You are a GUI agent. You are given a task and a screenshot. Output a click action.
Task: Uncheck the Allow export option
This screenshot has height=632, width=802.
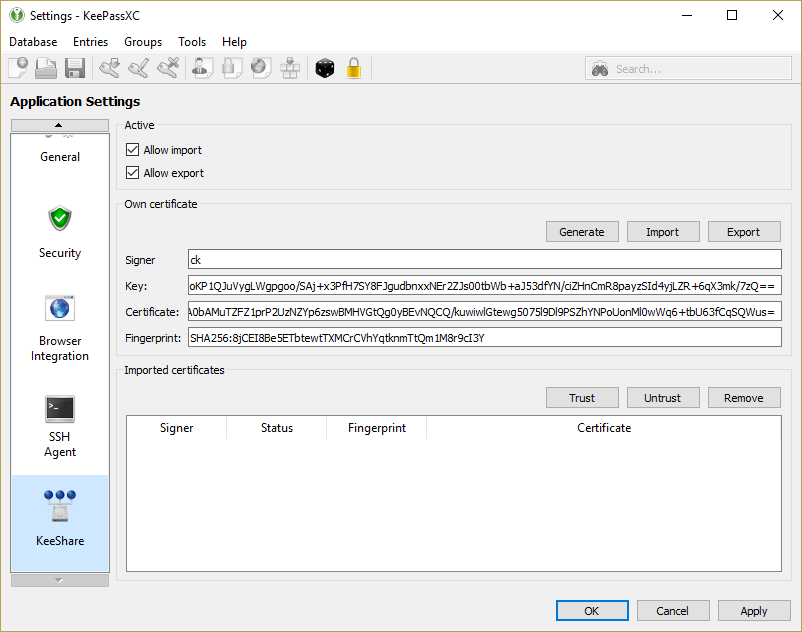[x=134, y=172]
